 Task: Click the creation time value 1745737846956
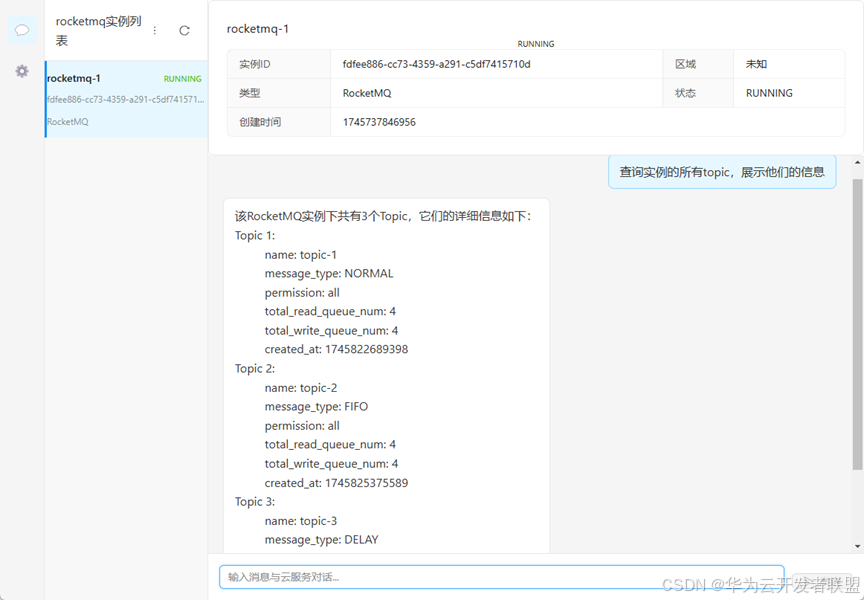[x=379, y=122]
